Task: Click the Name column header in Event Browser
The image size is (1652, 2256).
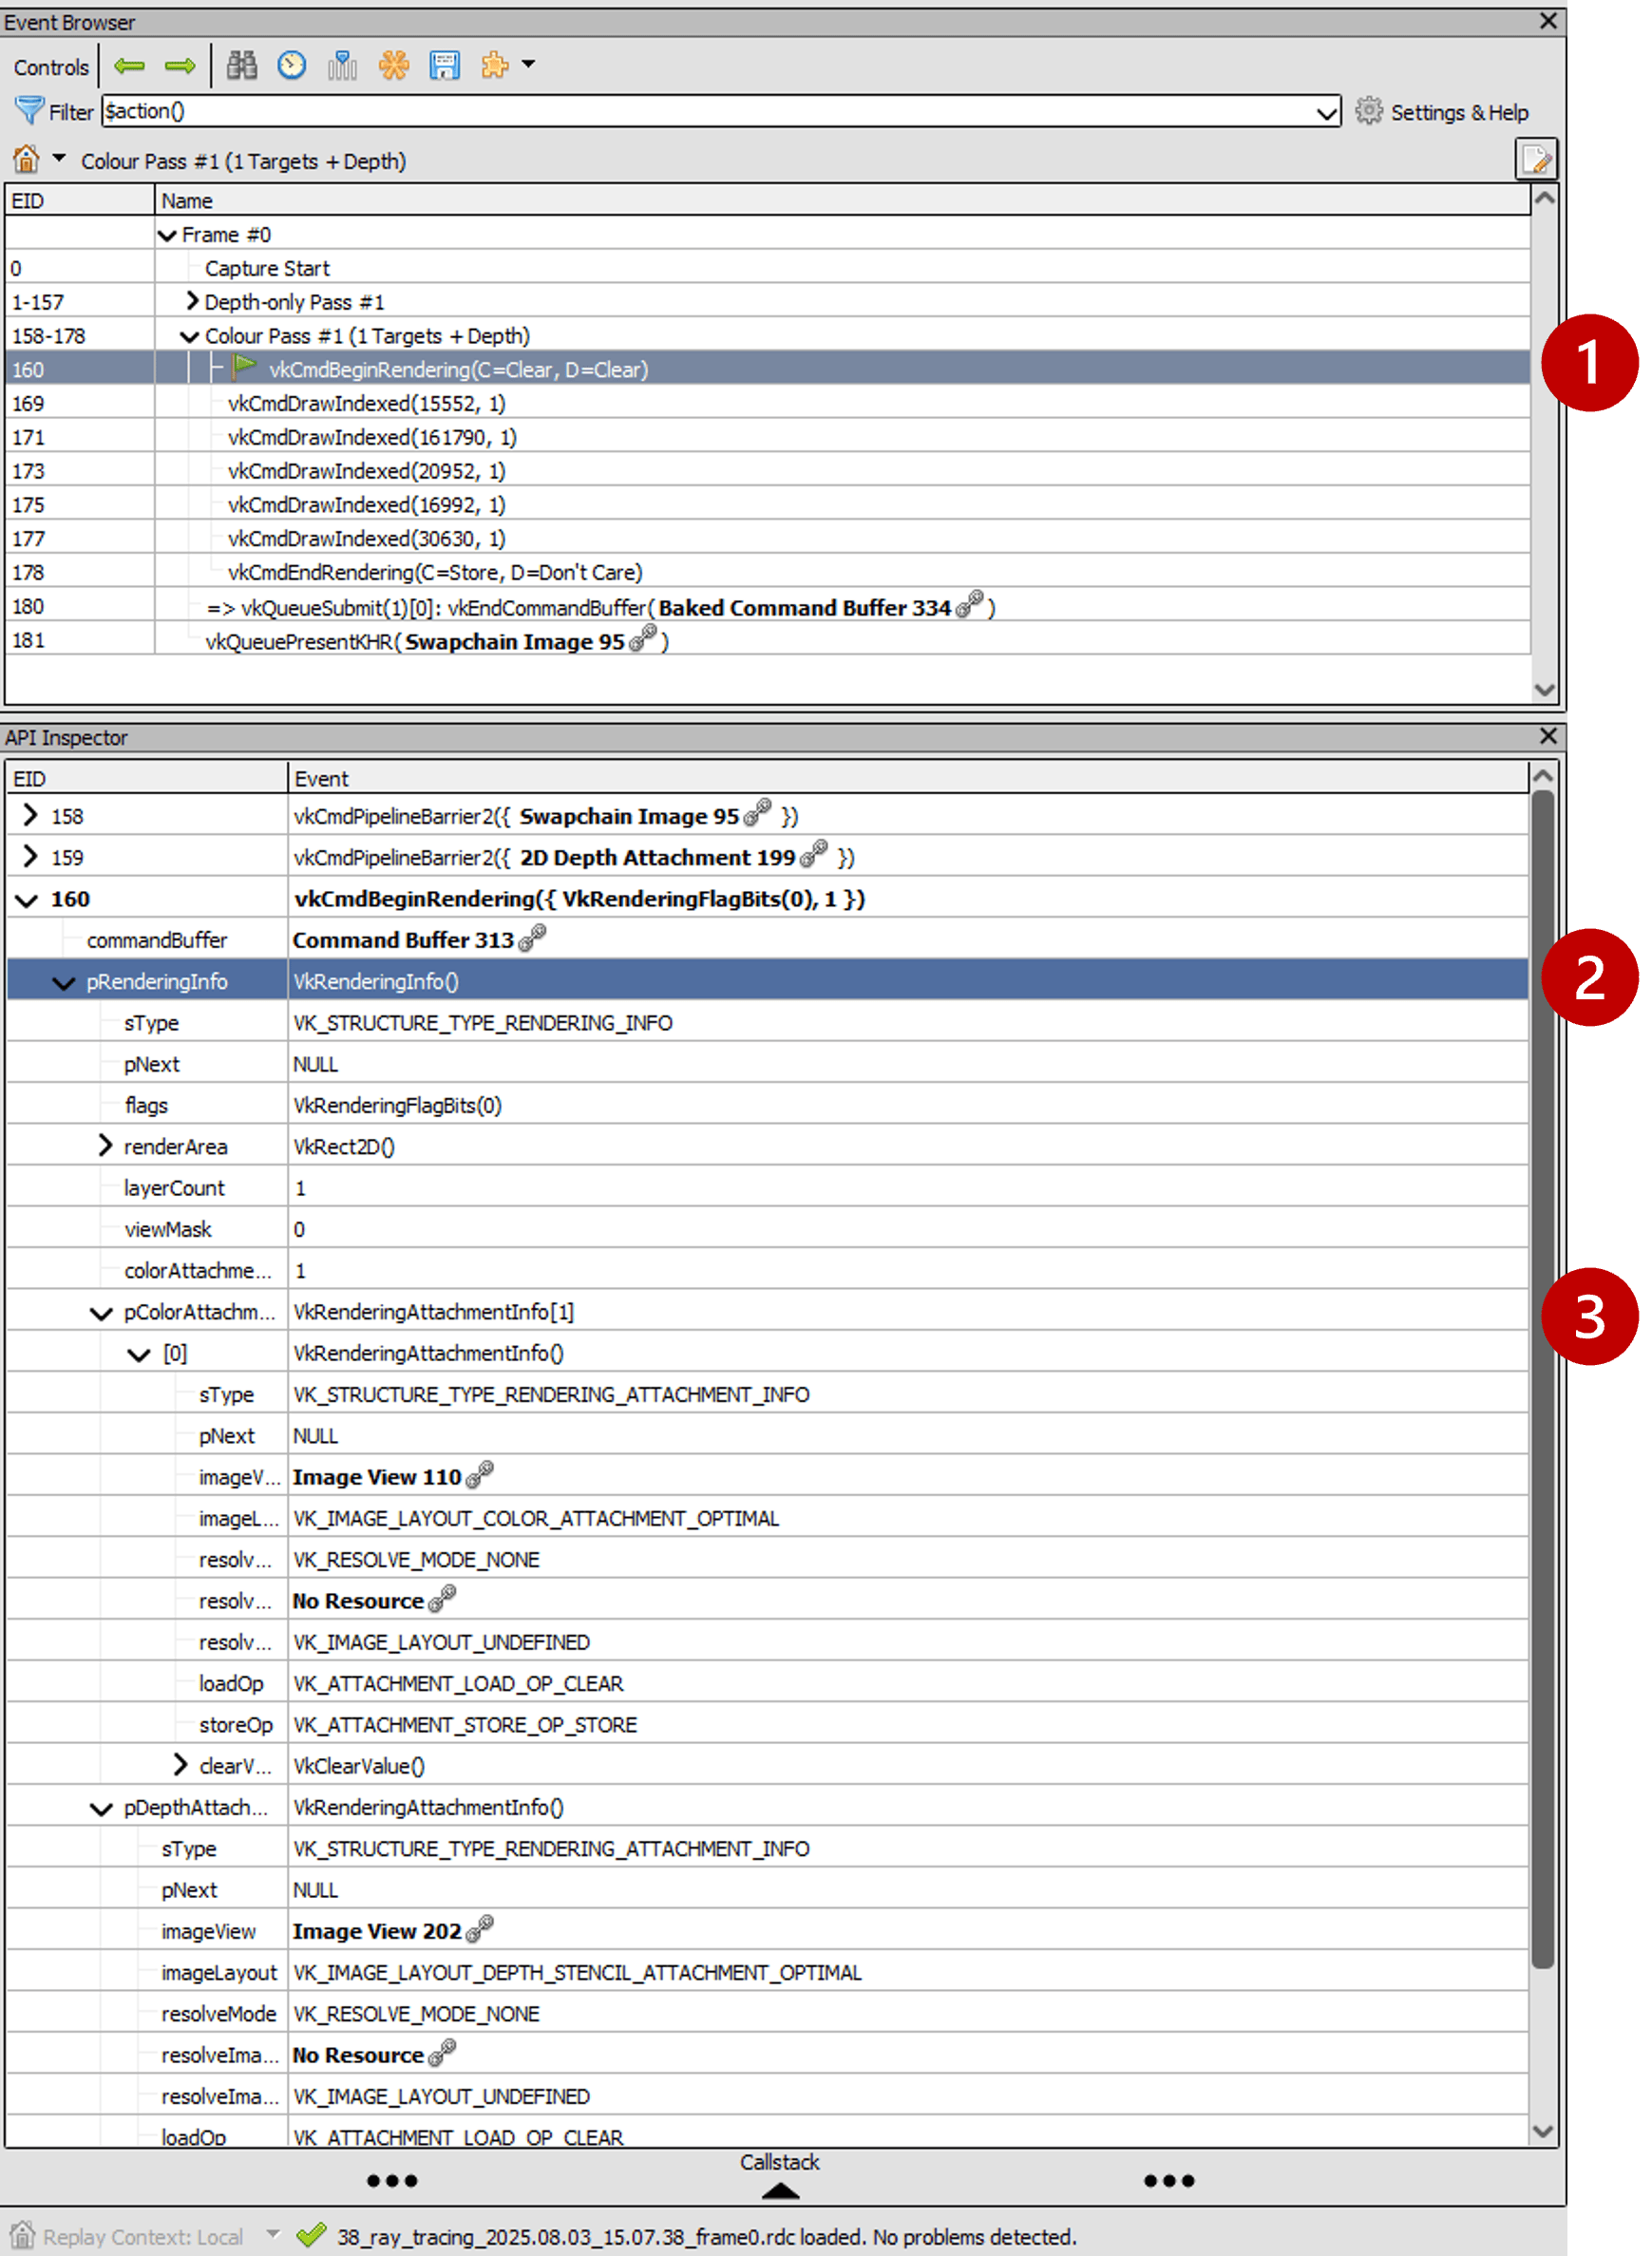Action: click(842, 200)
